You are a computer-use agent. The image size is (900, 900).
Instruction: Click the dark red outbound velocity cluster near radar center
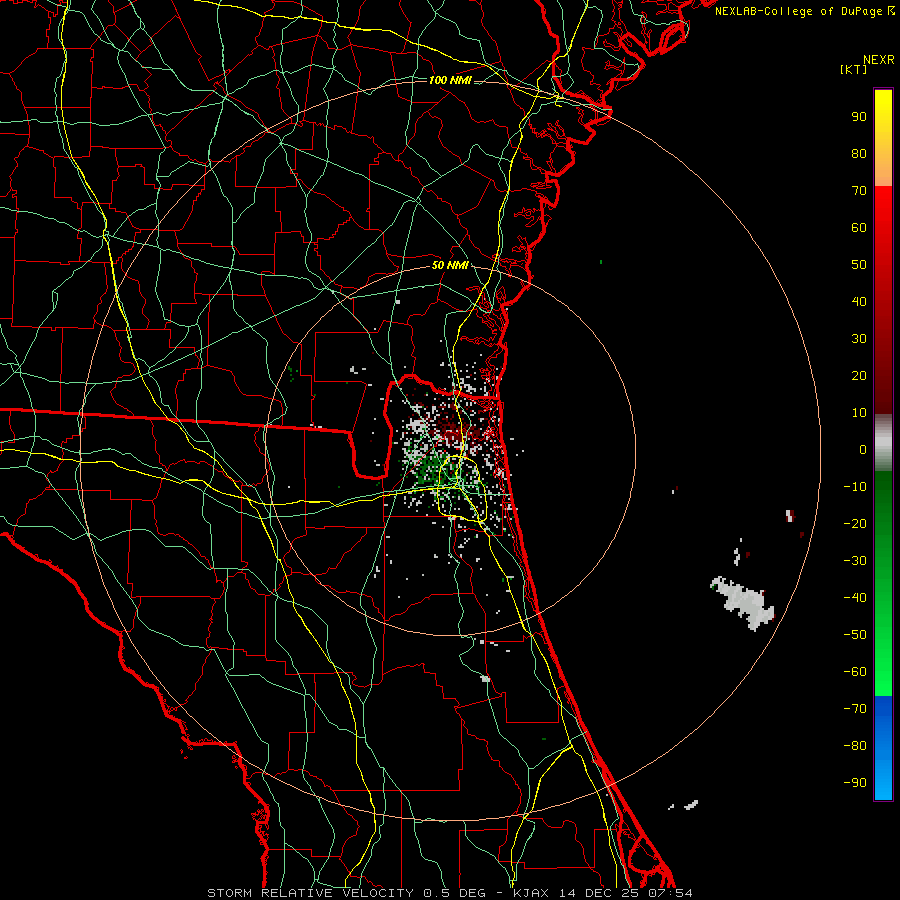pyautogui.click(x=453, y=429)
